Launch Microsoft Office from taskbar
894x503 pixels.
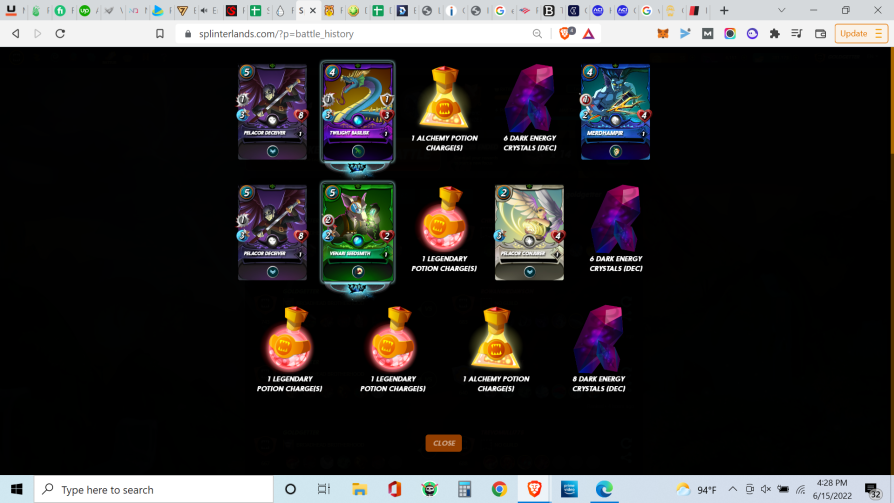point(395,489)
